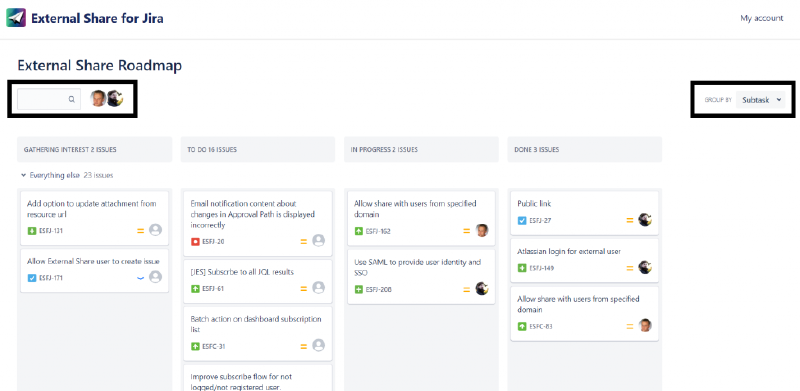Open card [JES] Subscribe to all JQL results
The width and height of the screenshot is (800, 391).
pyautogui.click(x=258, y=281)
